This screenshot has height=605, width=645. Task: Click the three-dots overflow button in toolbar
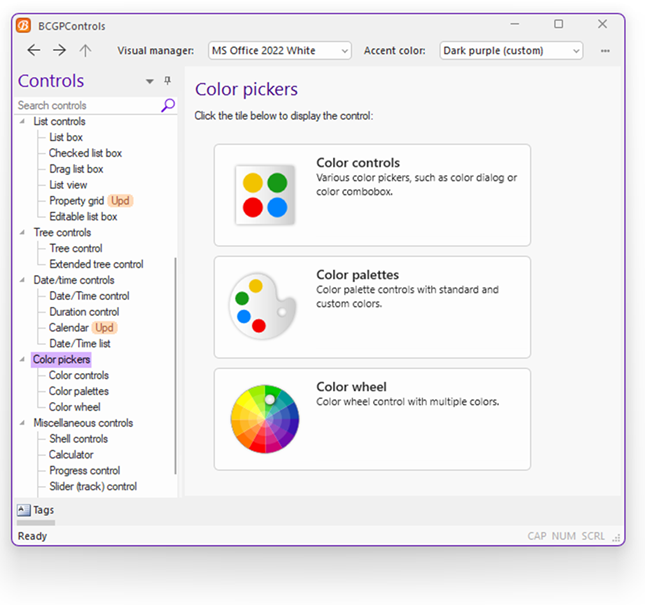pos(605,50)
